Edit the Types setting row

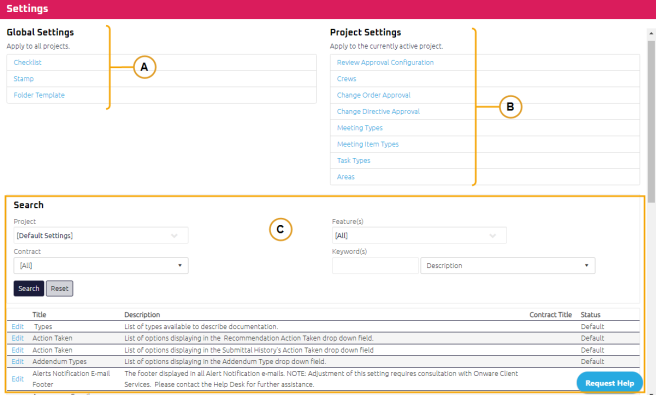pyautogui.click(x=18, y=326)
